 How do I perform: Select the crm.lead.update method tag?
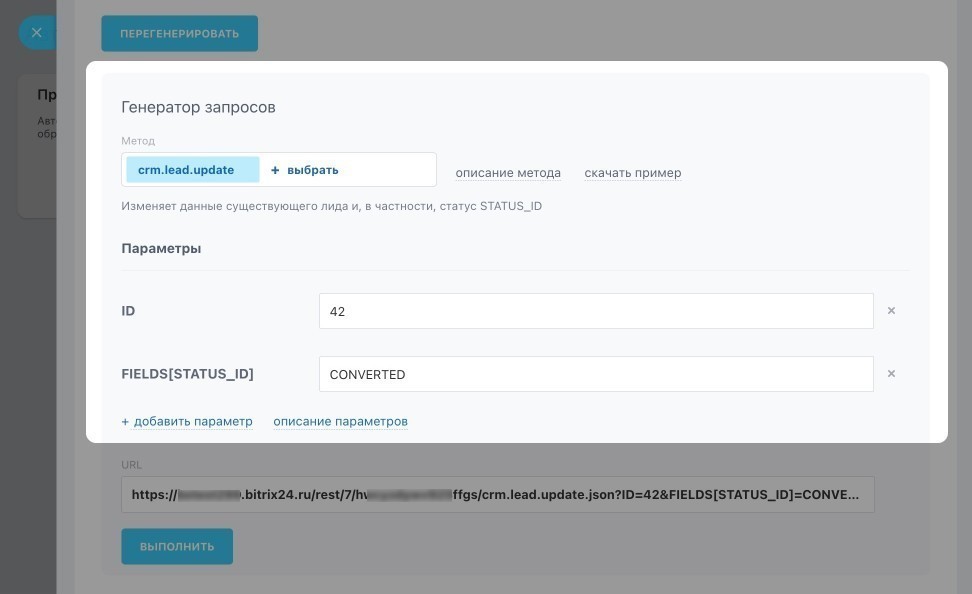[187, 170]
